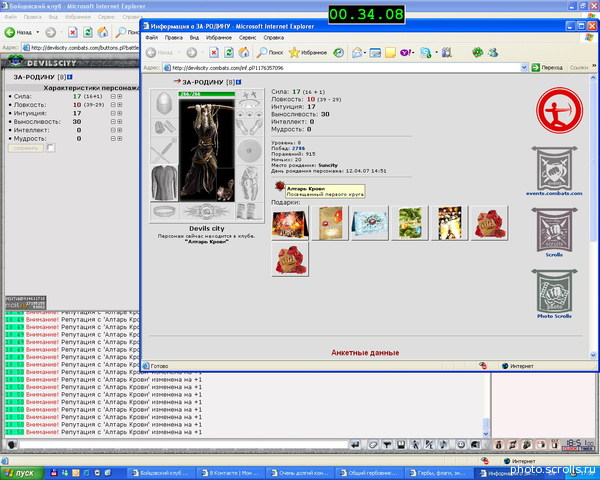Click the enter arrow send icon in chat
Image resolution: width=600 pixels, height=480 pixels.
[x=355, y=445]
